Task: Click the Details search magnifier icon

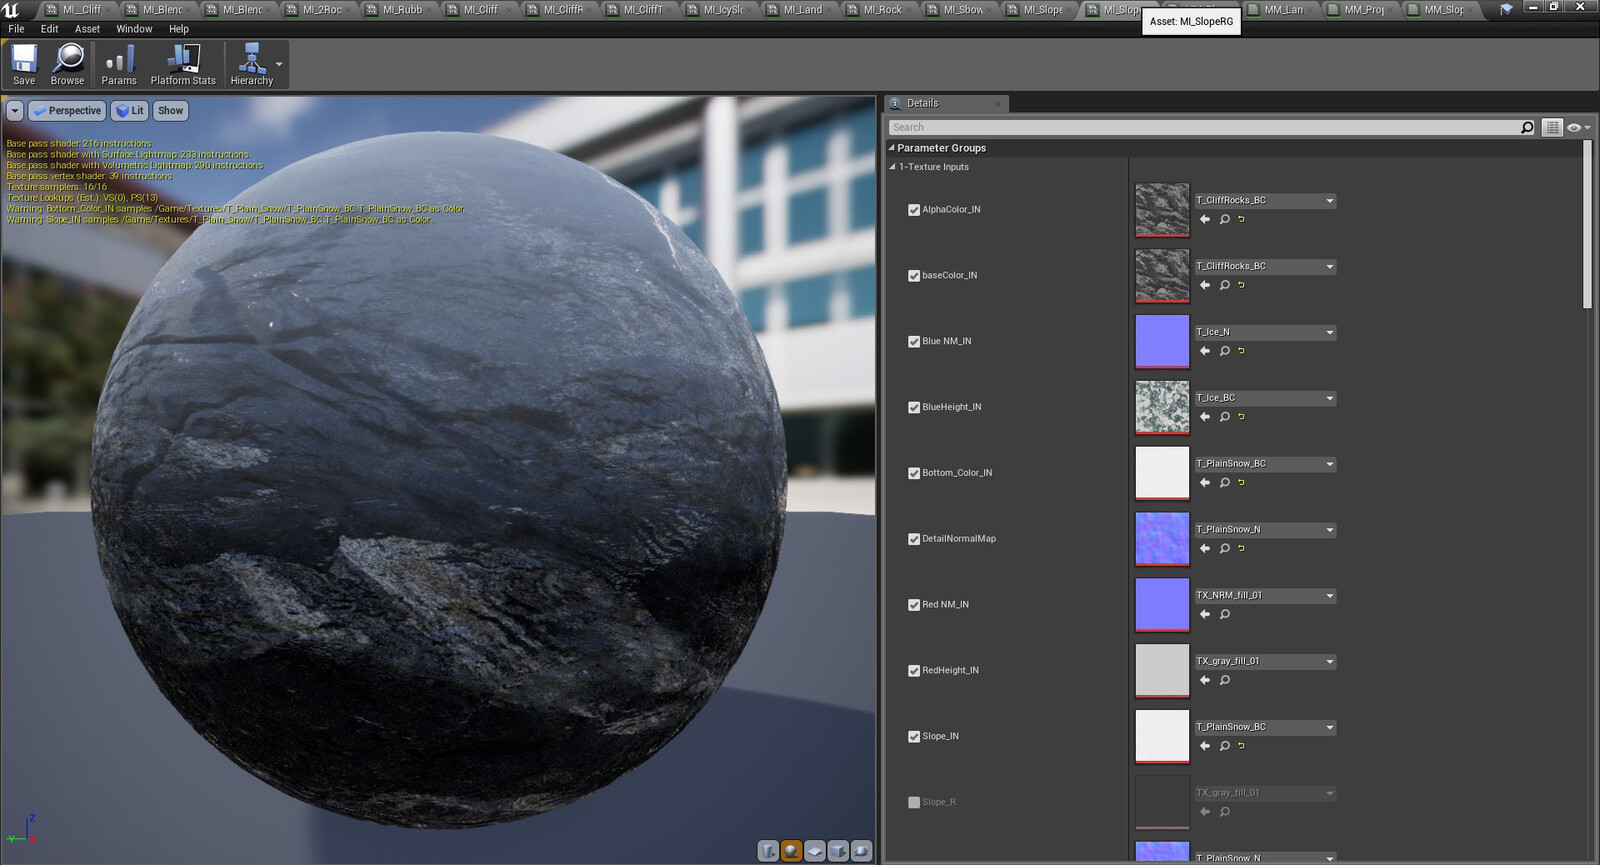Action: click(1527, 127)
